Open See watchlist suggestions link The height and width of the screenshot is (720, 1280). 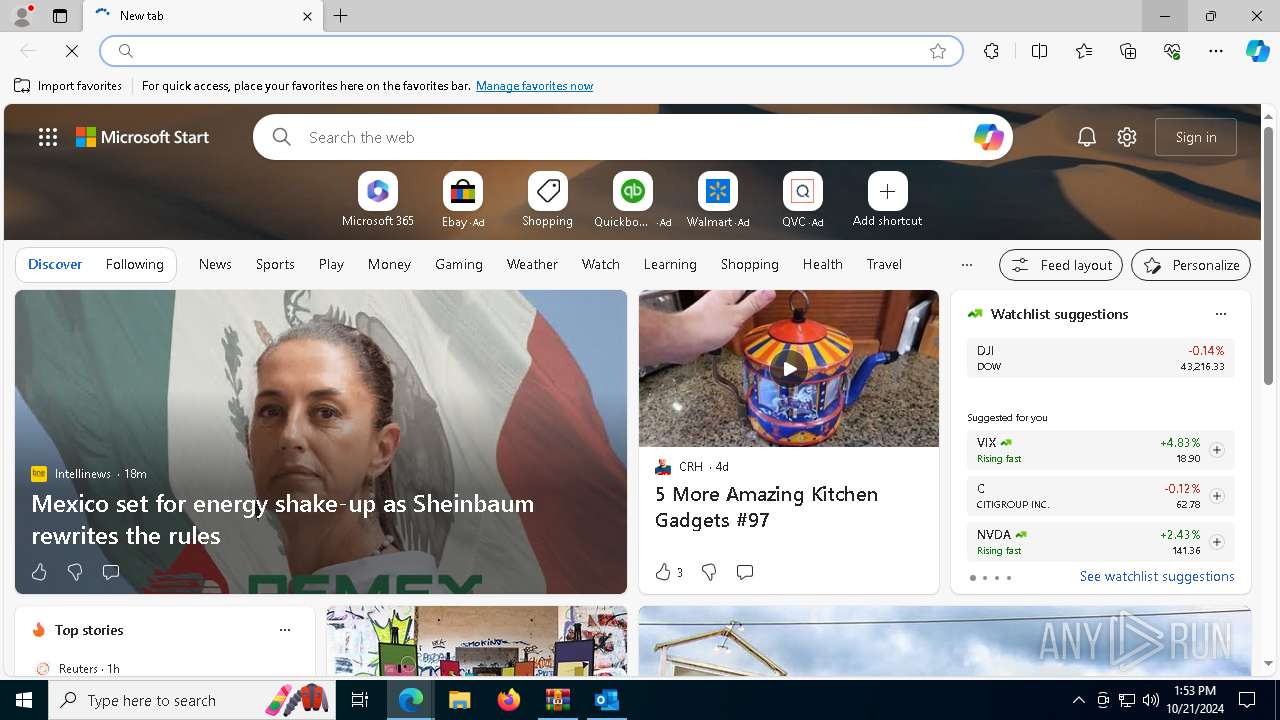(x=1157, y=576)
